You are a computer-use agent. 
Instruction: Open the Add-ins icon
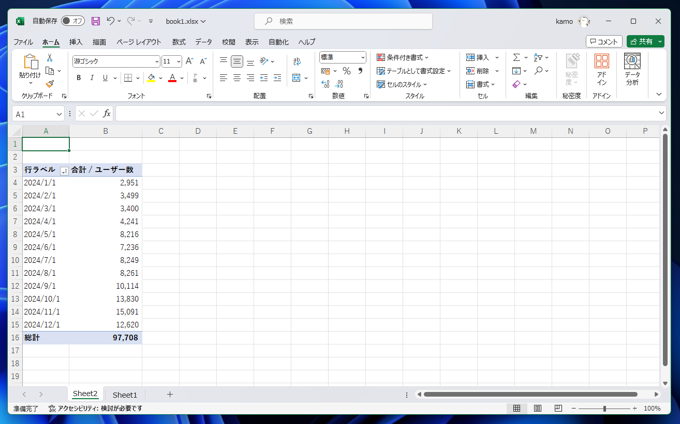click(602, 69)
